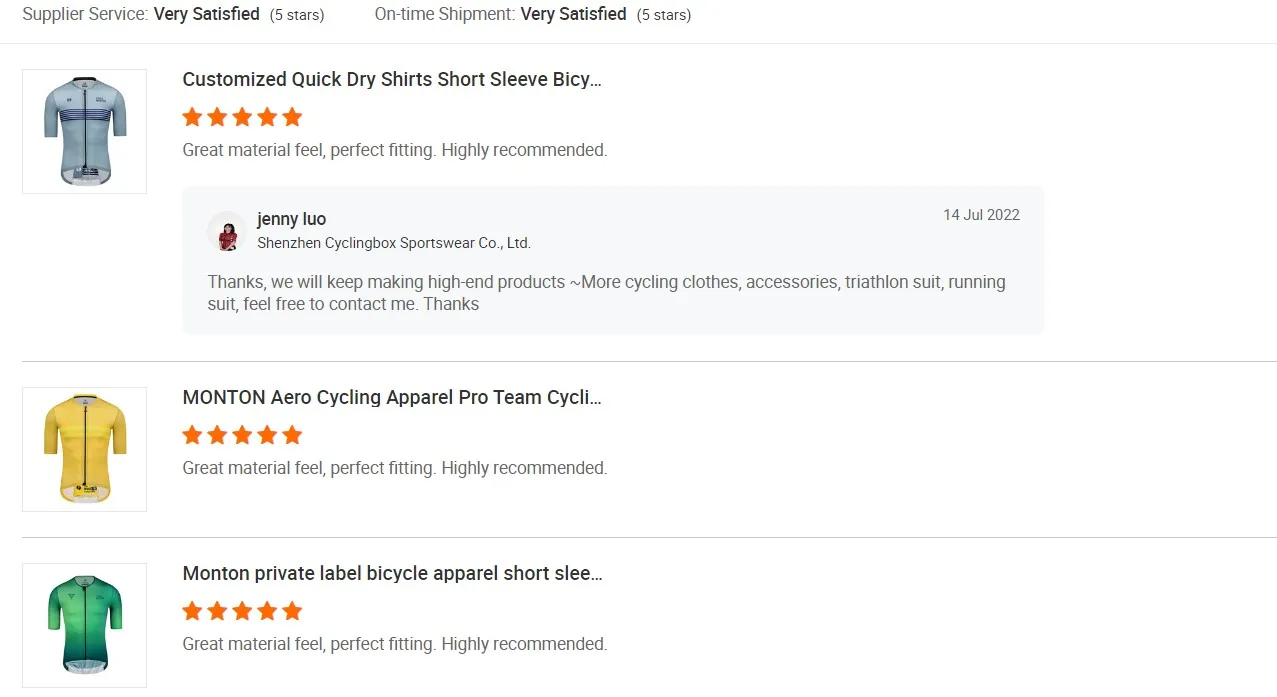Image resolution: width=1277 pixels, height=697 pixels.
Task: Click jenny luo's profile avatar
Action: [x=227, y=231]
